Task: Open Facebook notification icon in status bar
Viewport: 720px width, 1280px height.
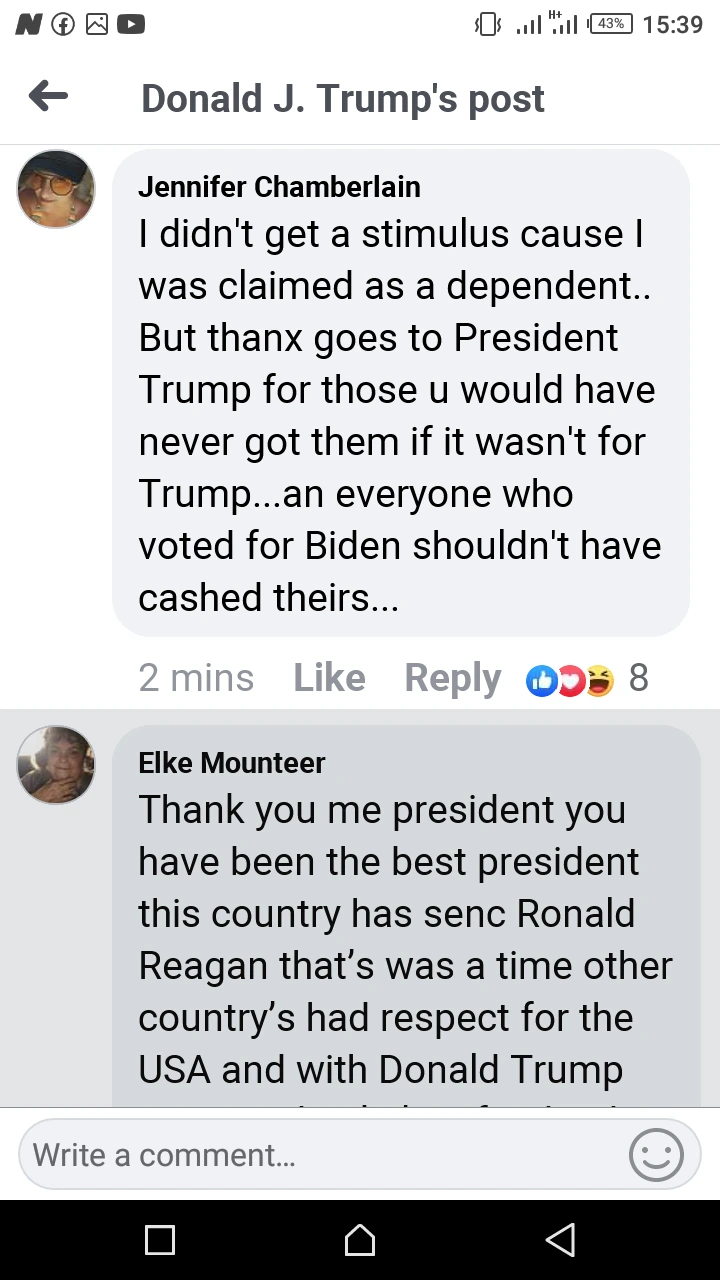Action: coord(63,24)
